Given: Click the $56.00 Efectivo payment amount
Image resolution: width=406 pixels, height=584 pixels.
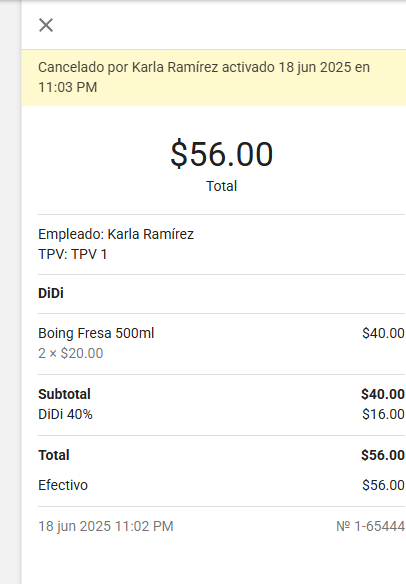Looking at the screenshot, I should [x=383, y=485].
